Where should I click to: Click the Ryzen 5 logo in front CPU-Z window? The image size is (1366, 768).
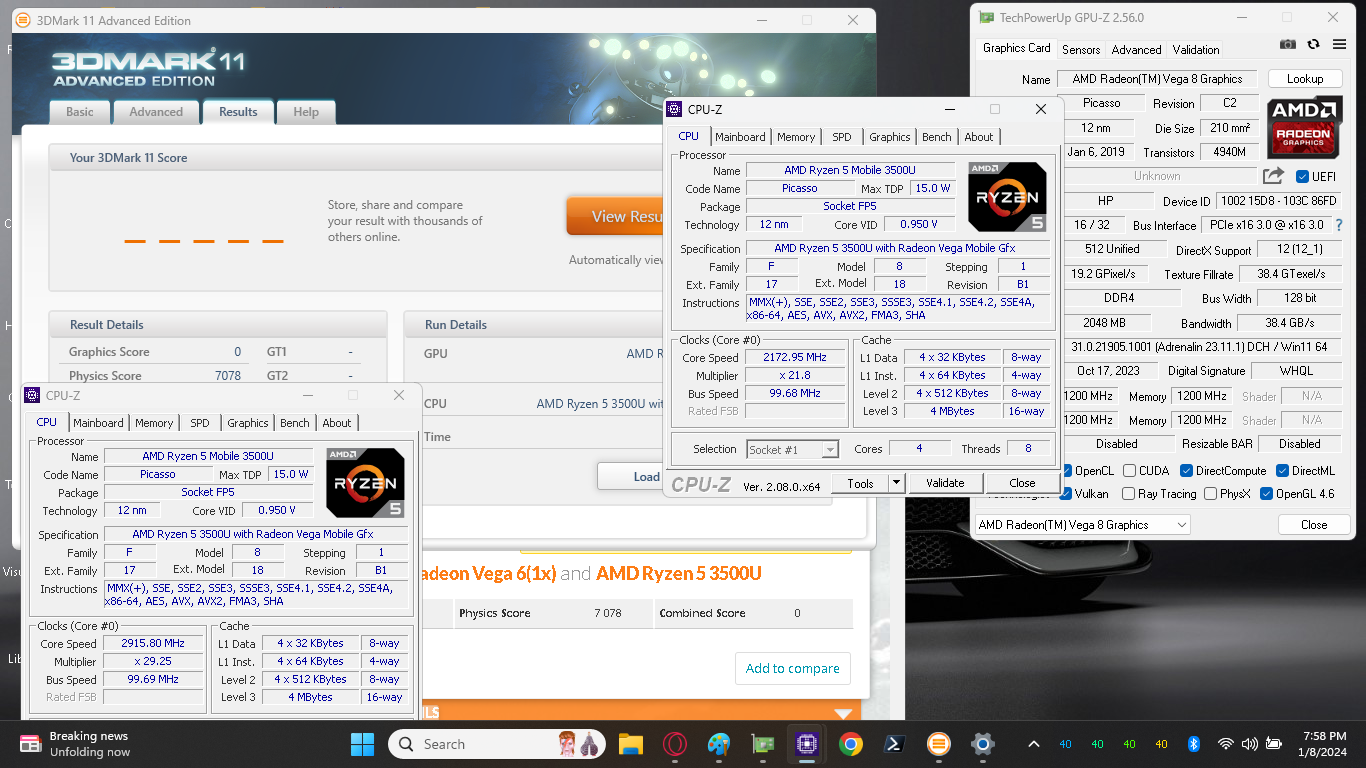(1007, 197)
